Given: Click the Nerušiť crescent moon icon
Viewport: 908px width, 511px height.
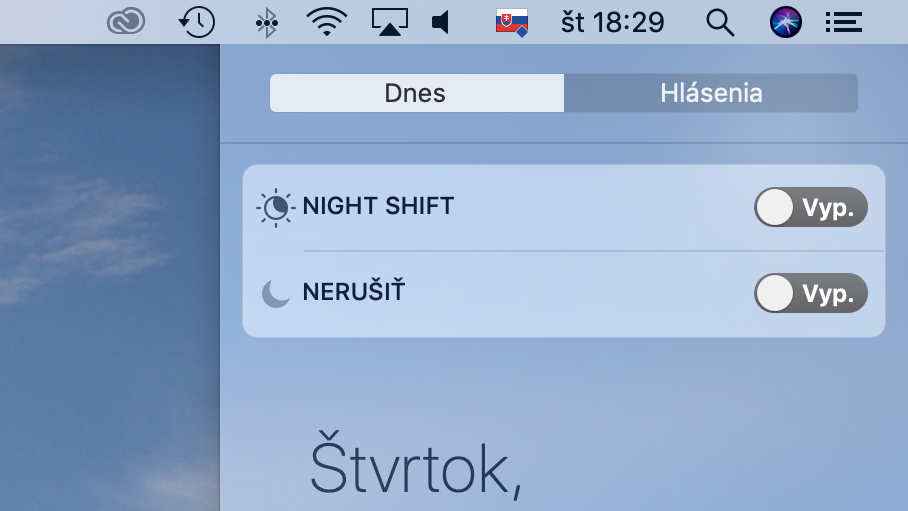Looking at the screenshot, I should [276, 293].
